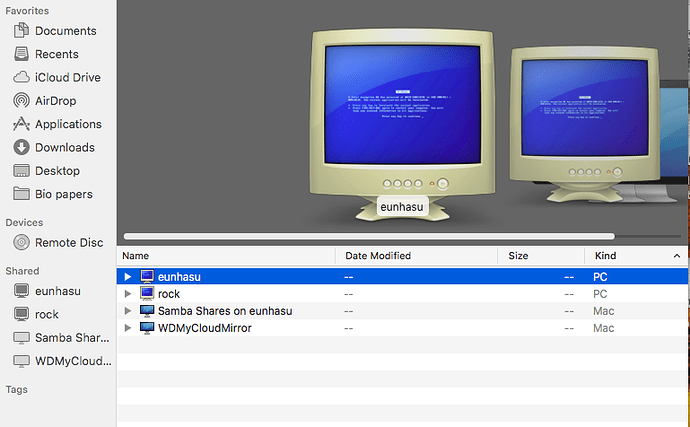
Task: Select WDMyCloud... sidebar item
Action: [62, 361]
